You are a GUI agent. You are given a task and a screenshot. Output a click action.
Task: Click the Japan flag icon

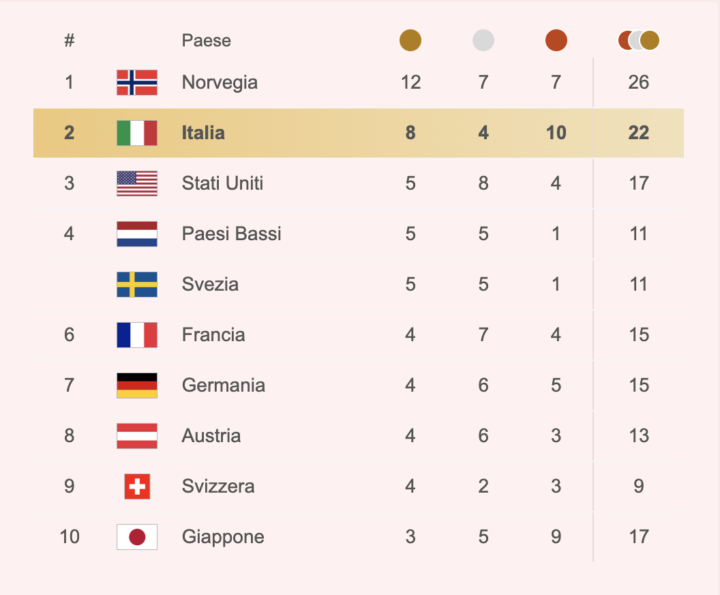coord(137,537)
